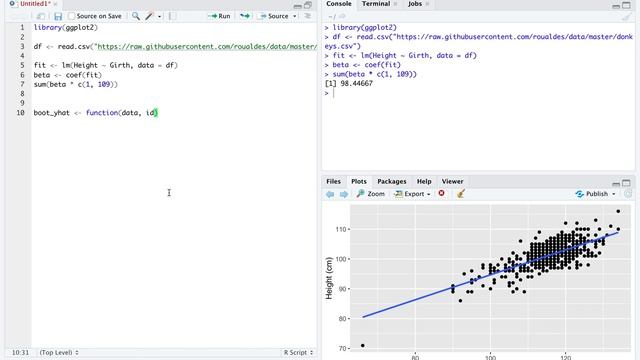Publish the plot with the Publish button

(x=592, y=194)
